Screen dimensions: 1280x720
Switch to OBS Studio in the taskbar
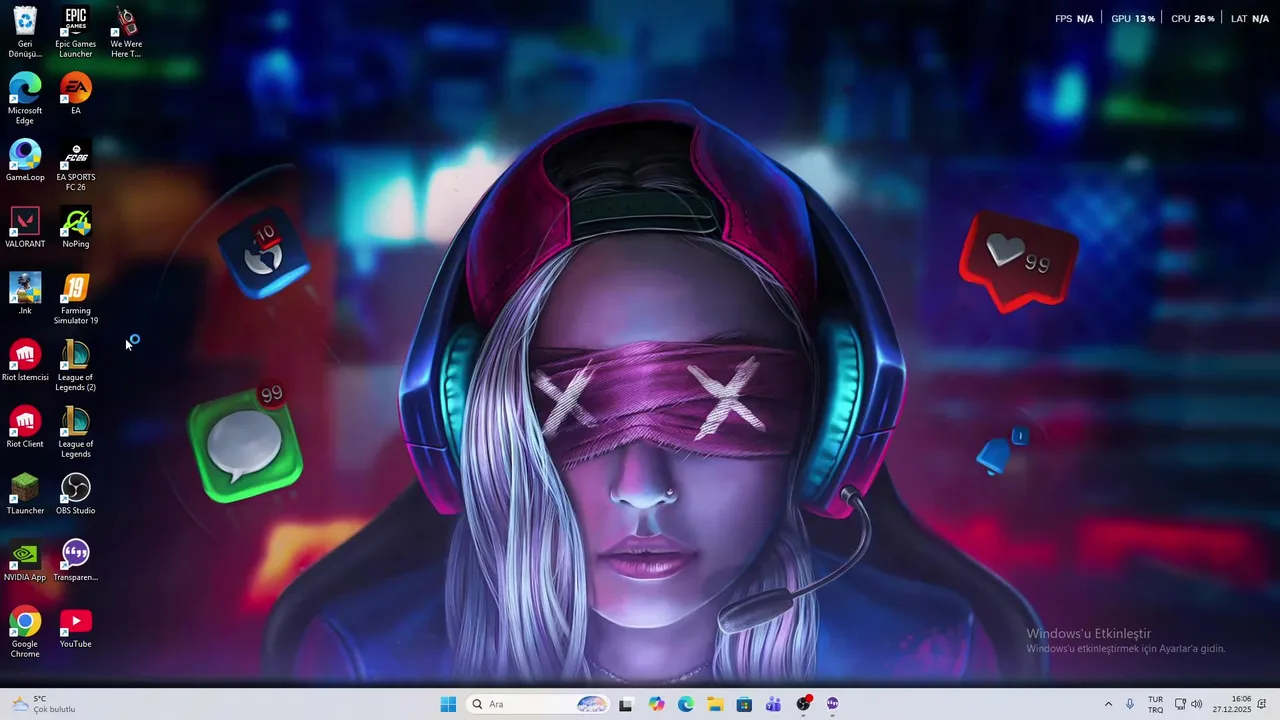[x=803, y=704]
